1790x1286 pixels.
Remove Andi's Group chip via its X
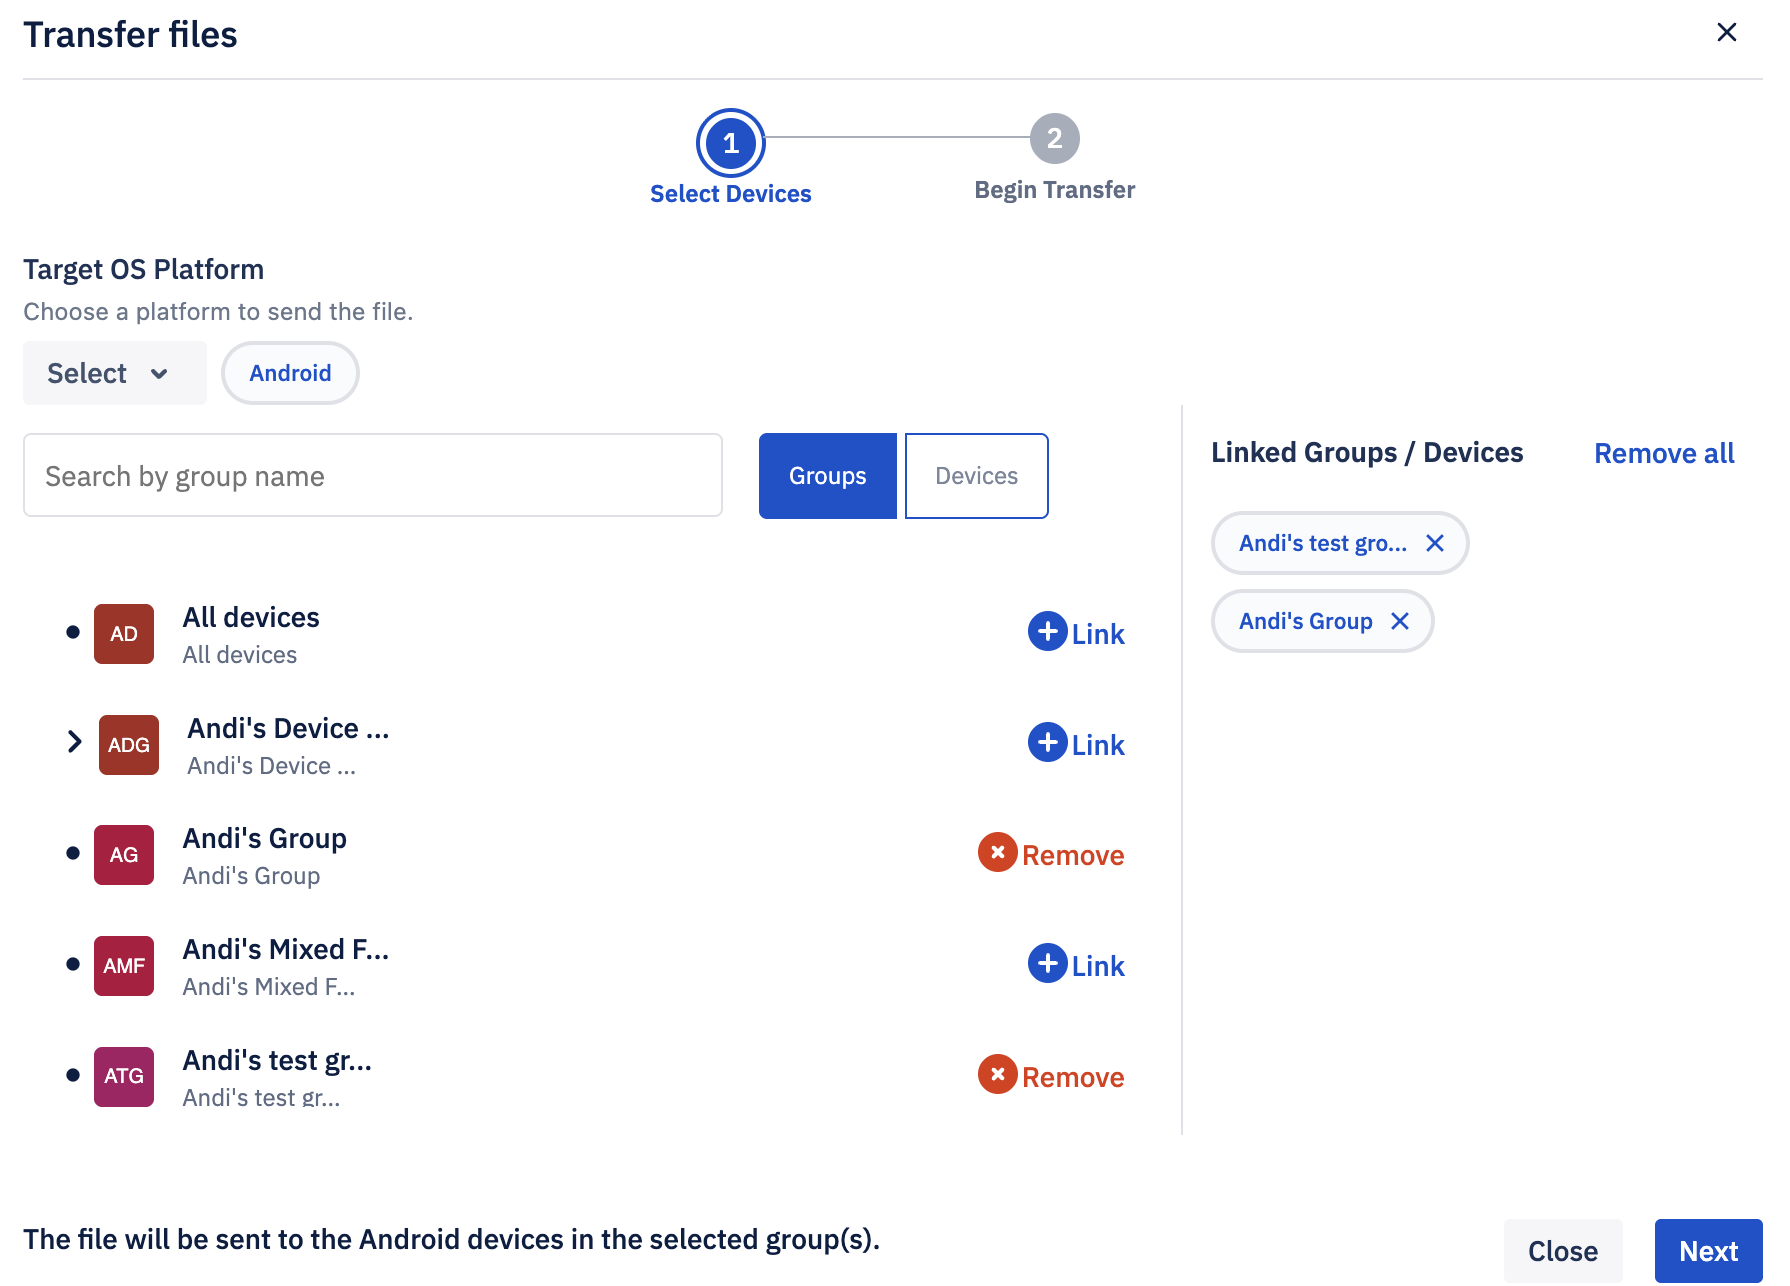(1399, 621)
